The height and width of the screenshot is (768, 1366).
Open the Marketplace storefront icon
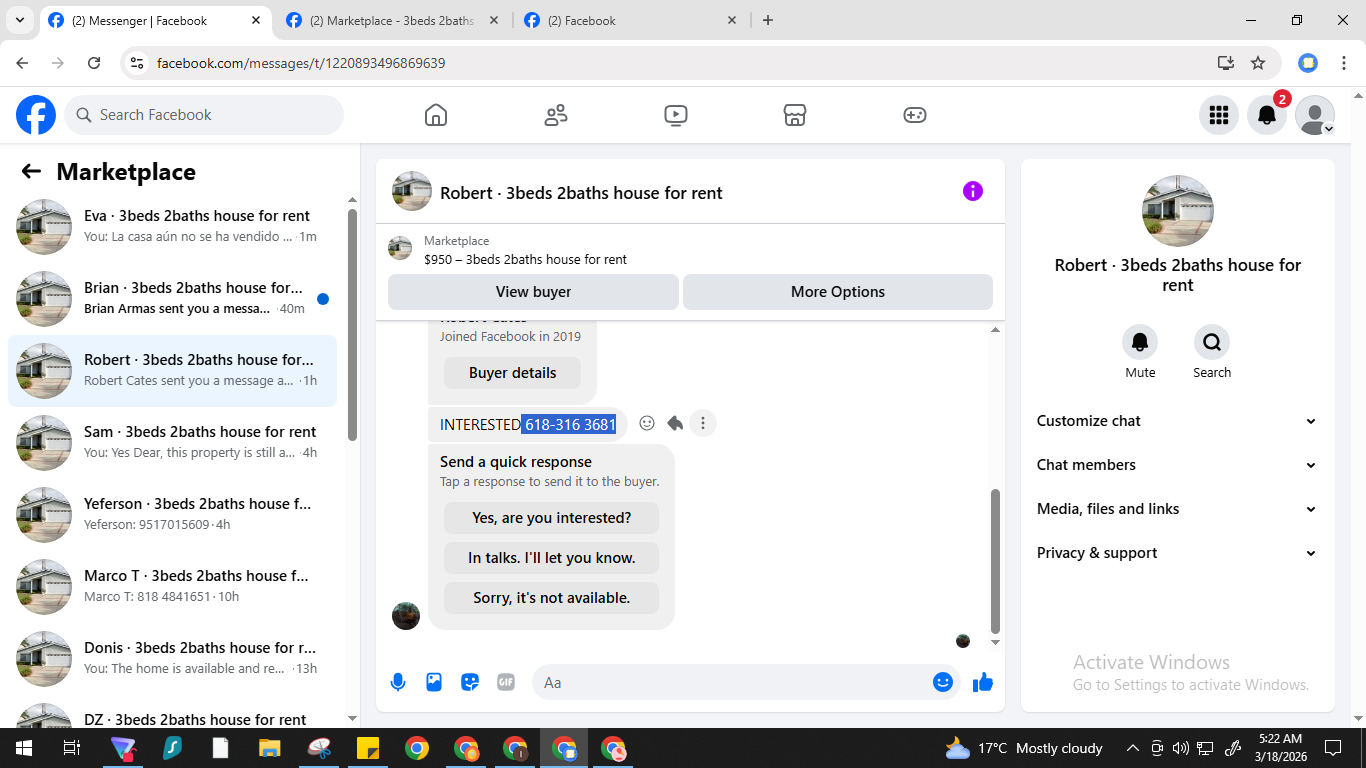tap(795, 115)
